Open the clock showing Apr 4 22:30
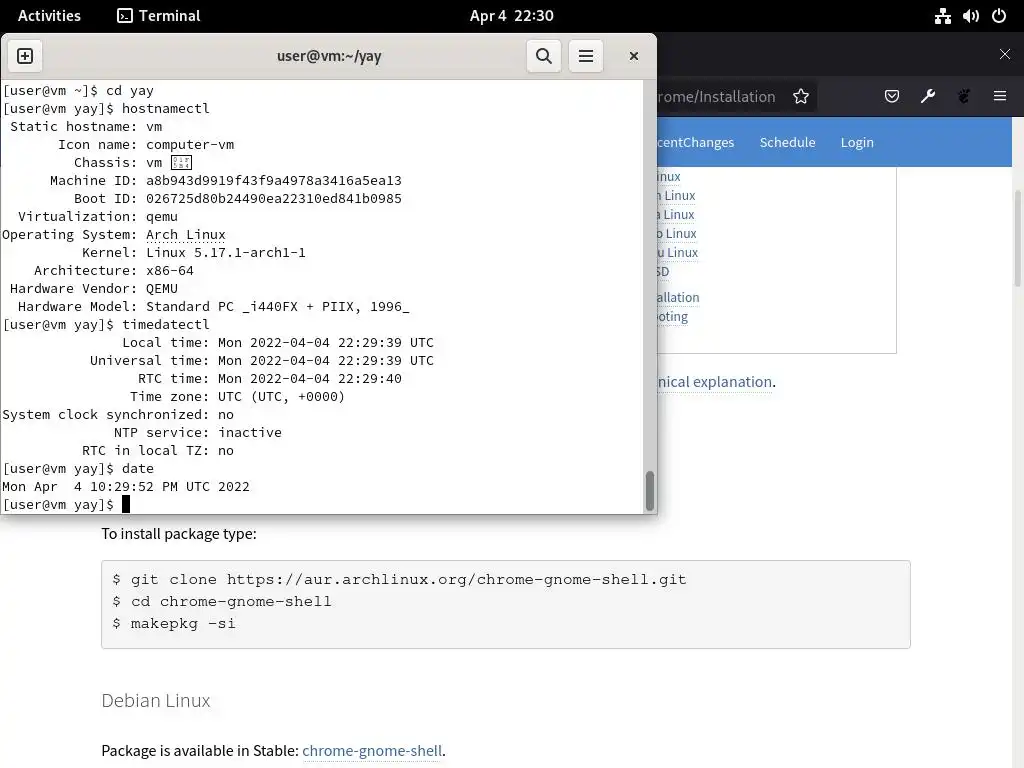Image resolution: width=1024 pixels, height=768 pixels. pos(511,16)
